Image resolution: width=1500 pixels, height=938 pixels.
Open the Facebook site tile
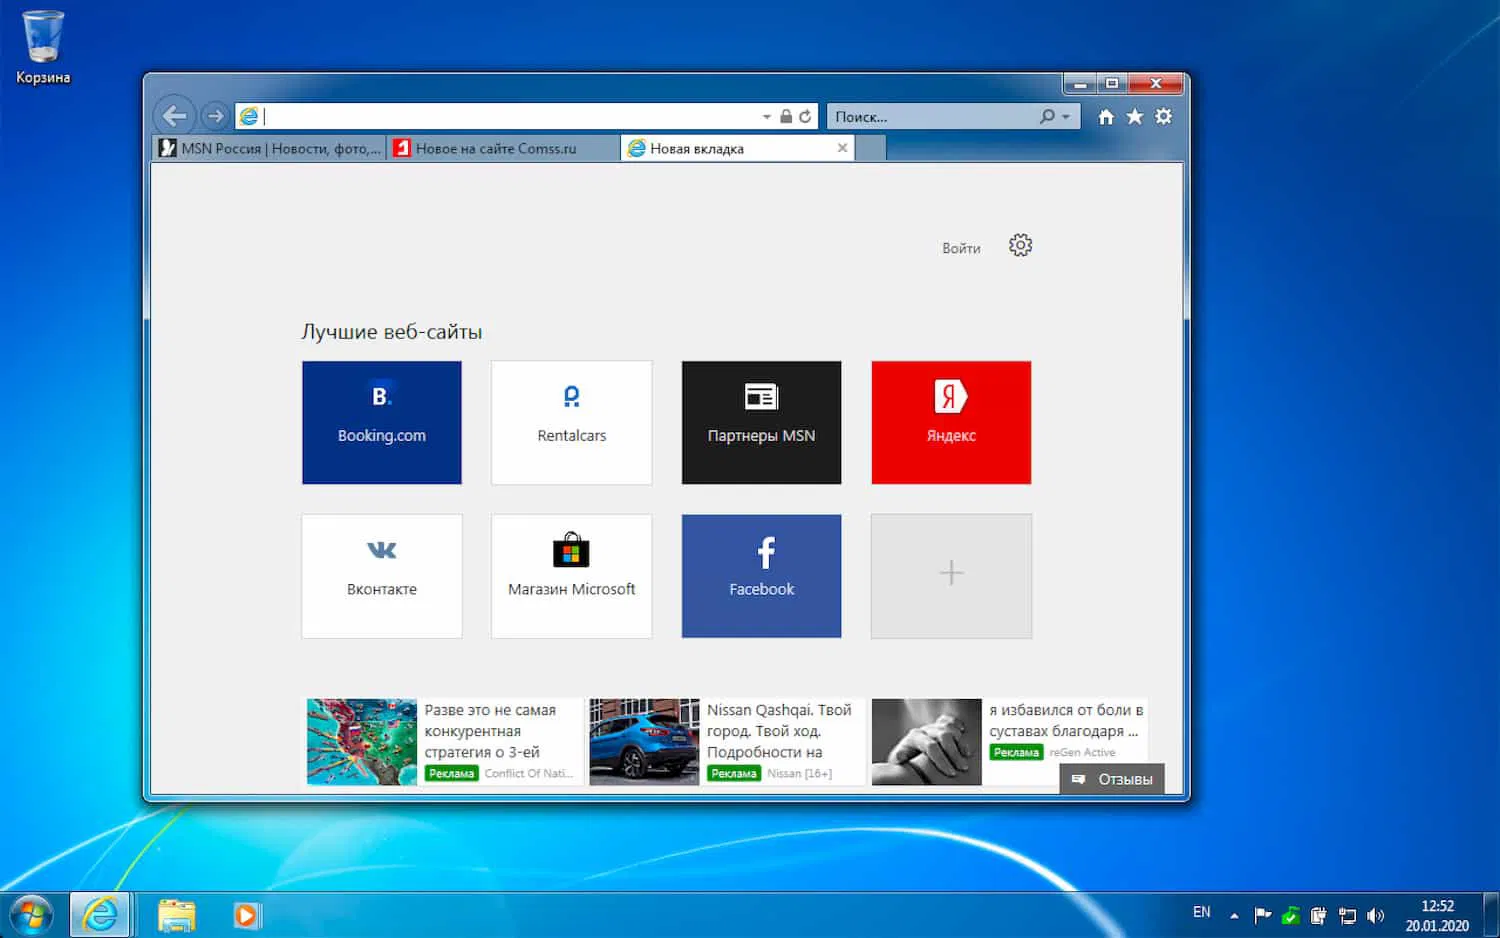761,576
